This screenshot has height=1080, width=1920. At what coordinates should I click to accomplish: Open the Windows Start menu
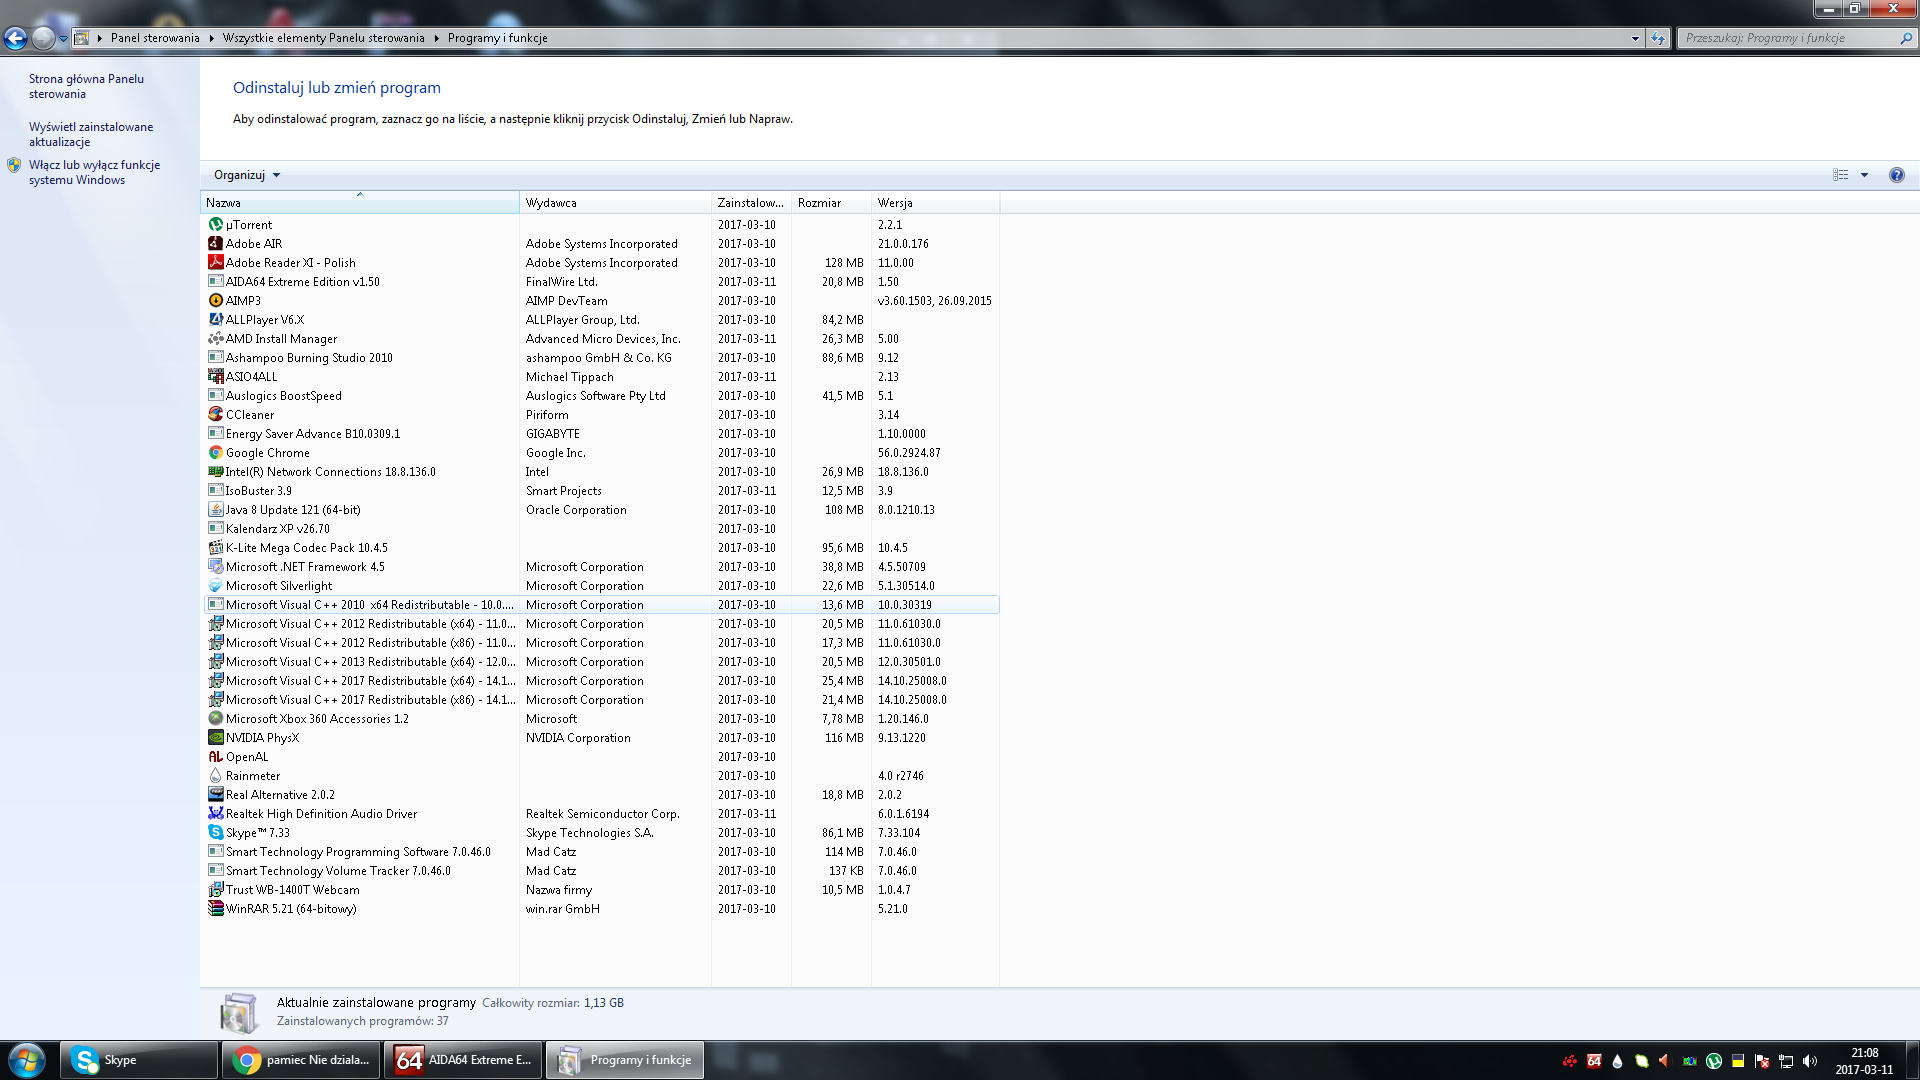click(27, 1060)
